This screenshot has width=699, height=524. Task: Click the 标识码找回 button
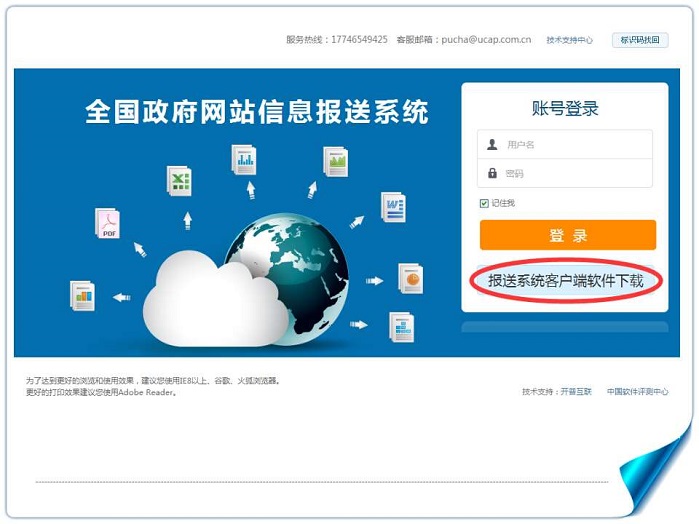click(640, 40)
